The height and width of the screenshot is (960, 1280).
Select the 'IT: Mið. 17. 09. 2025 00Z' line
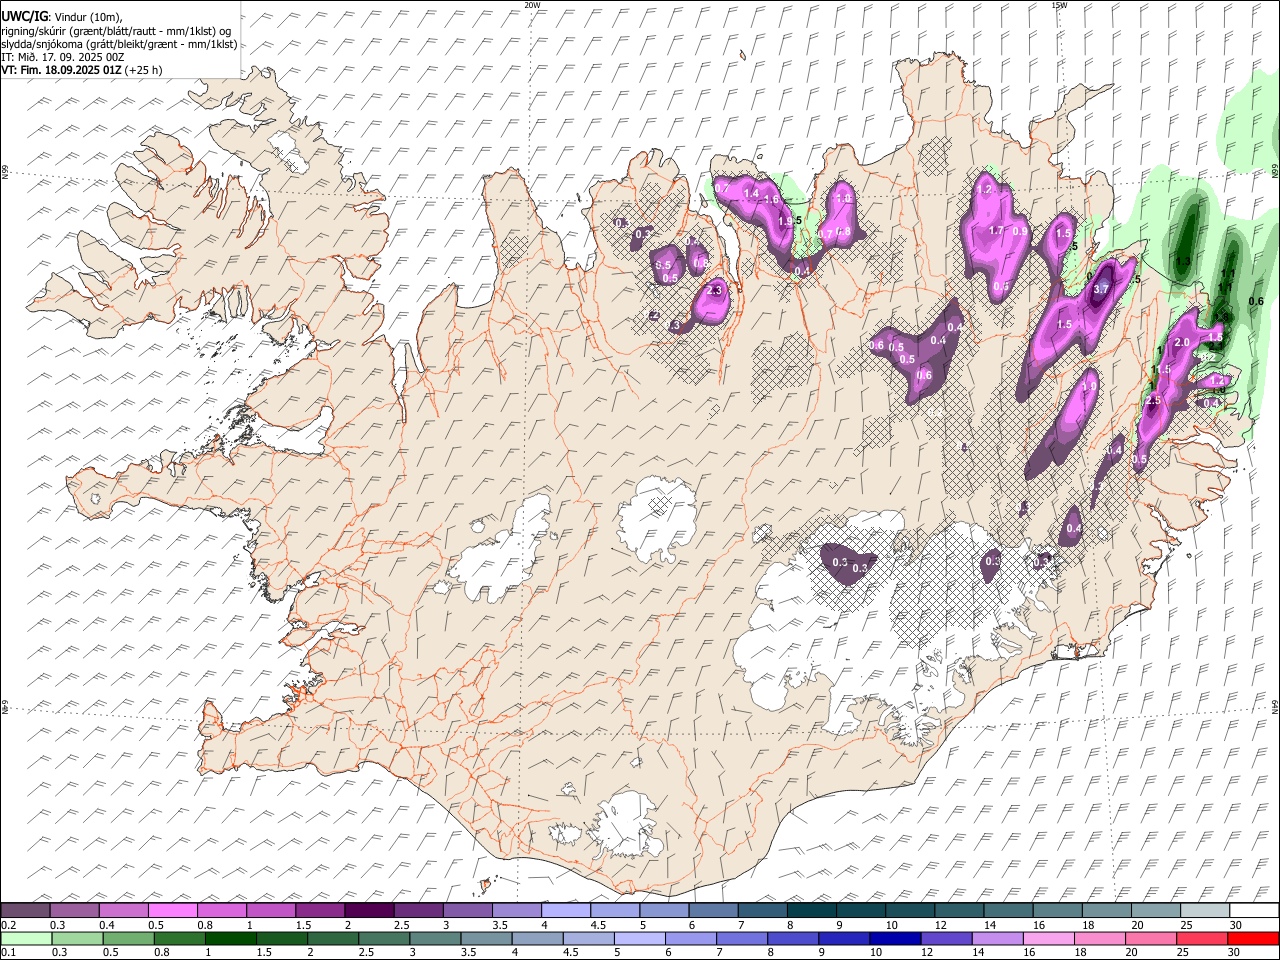pos(62,57)
